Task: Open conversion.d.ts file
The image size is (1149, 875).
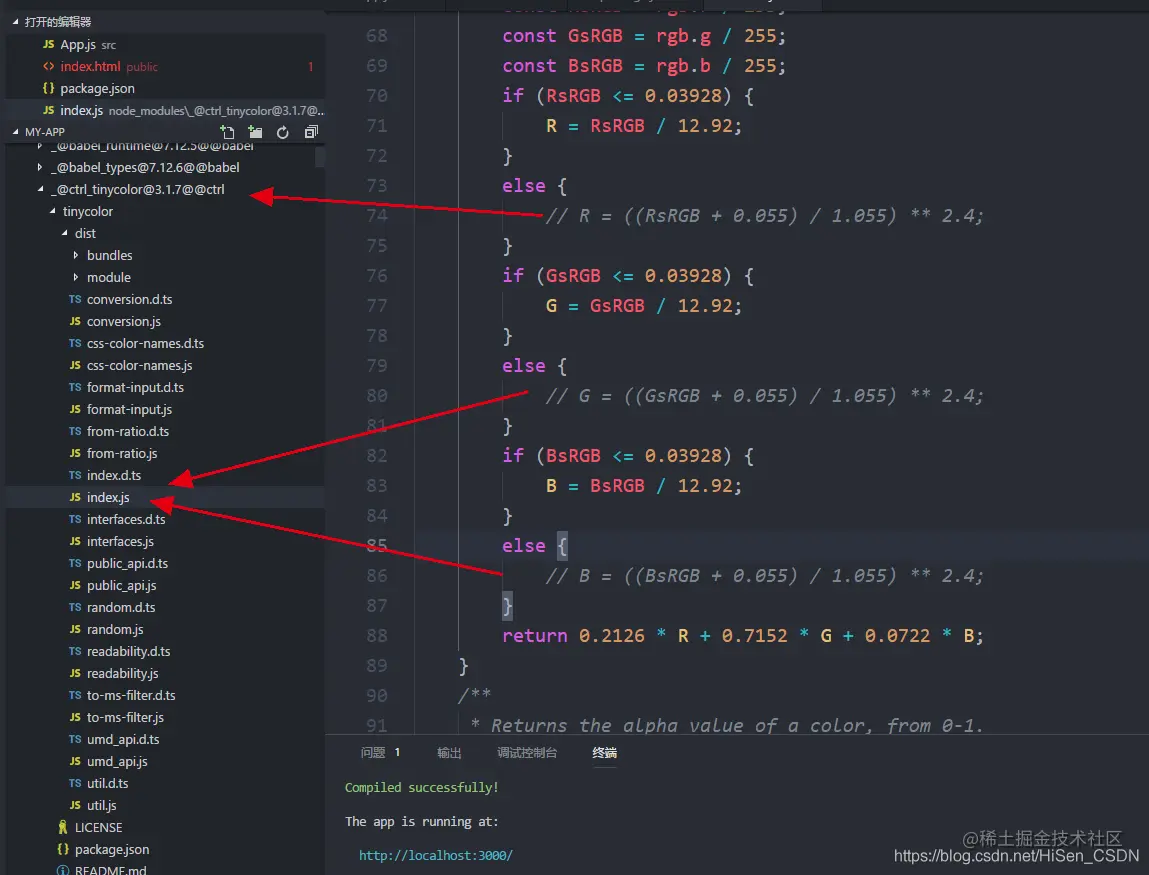Action: (x=129, y=299)
